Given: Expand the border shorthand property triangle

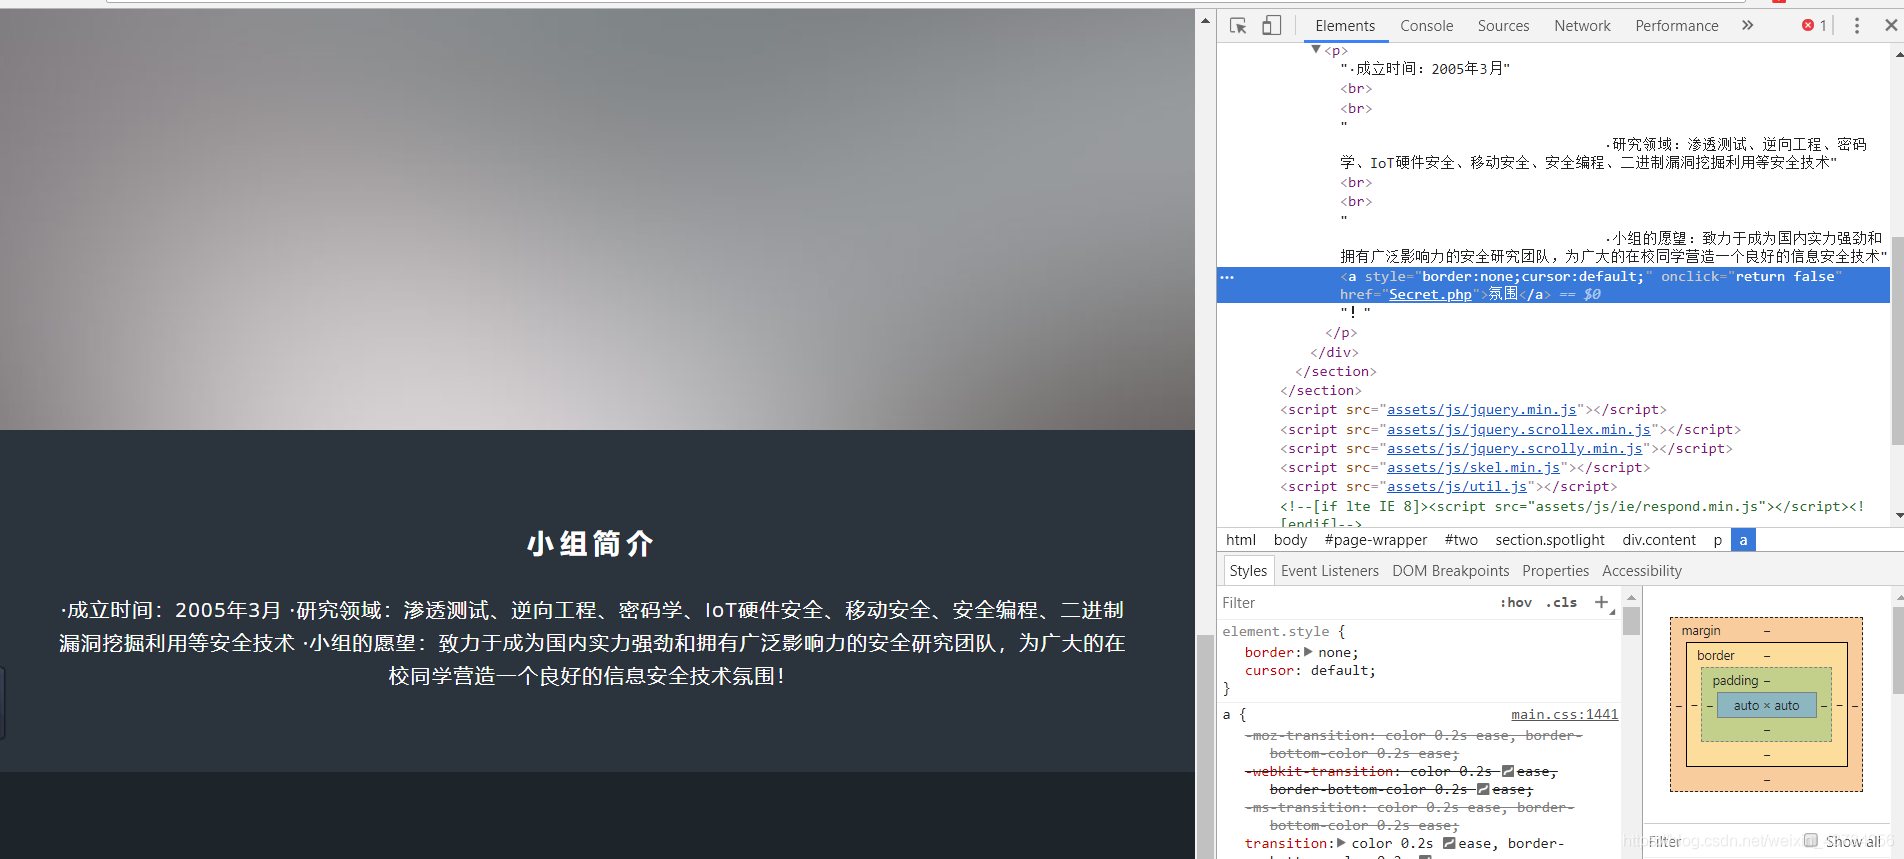Looking at the screenshot, I should point(1308,652).
